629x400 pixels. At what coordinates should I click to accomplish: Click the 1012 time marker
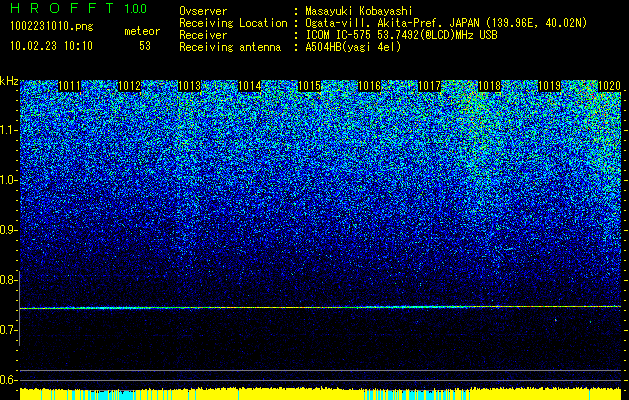pos(130,86)
